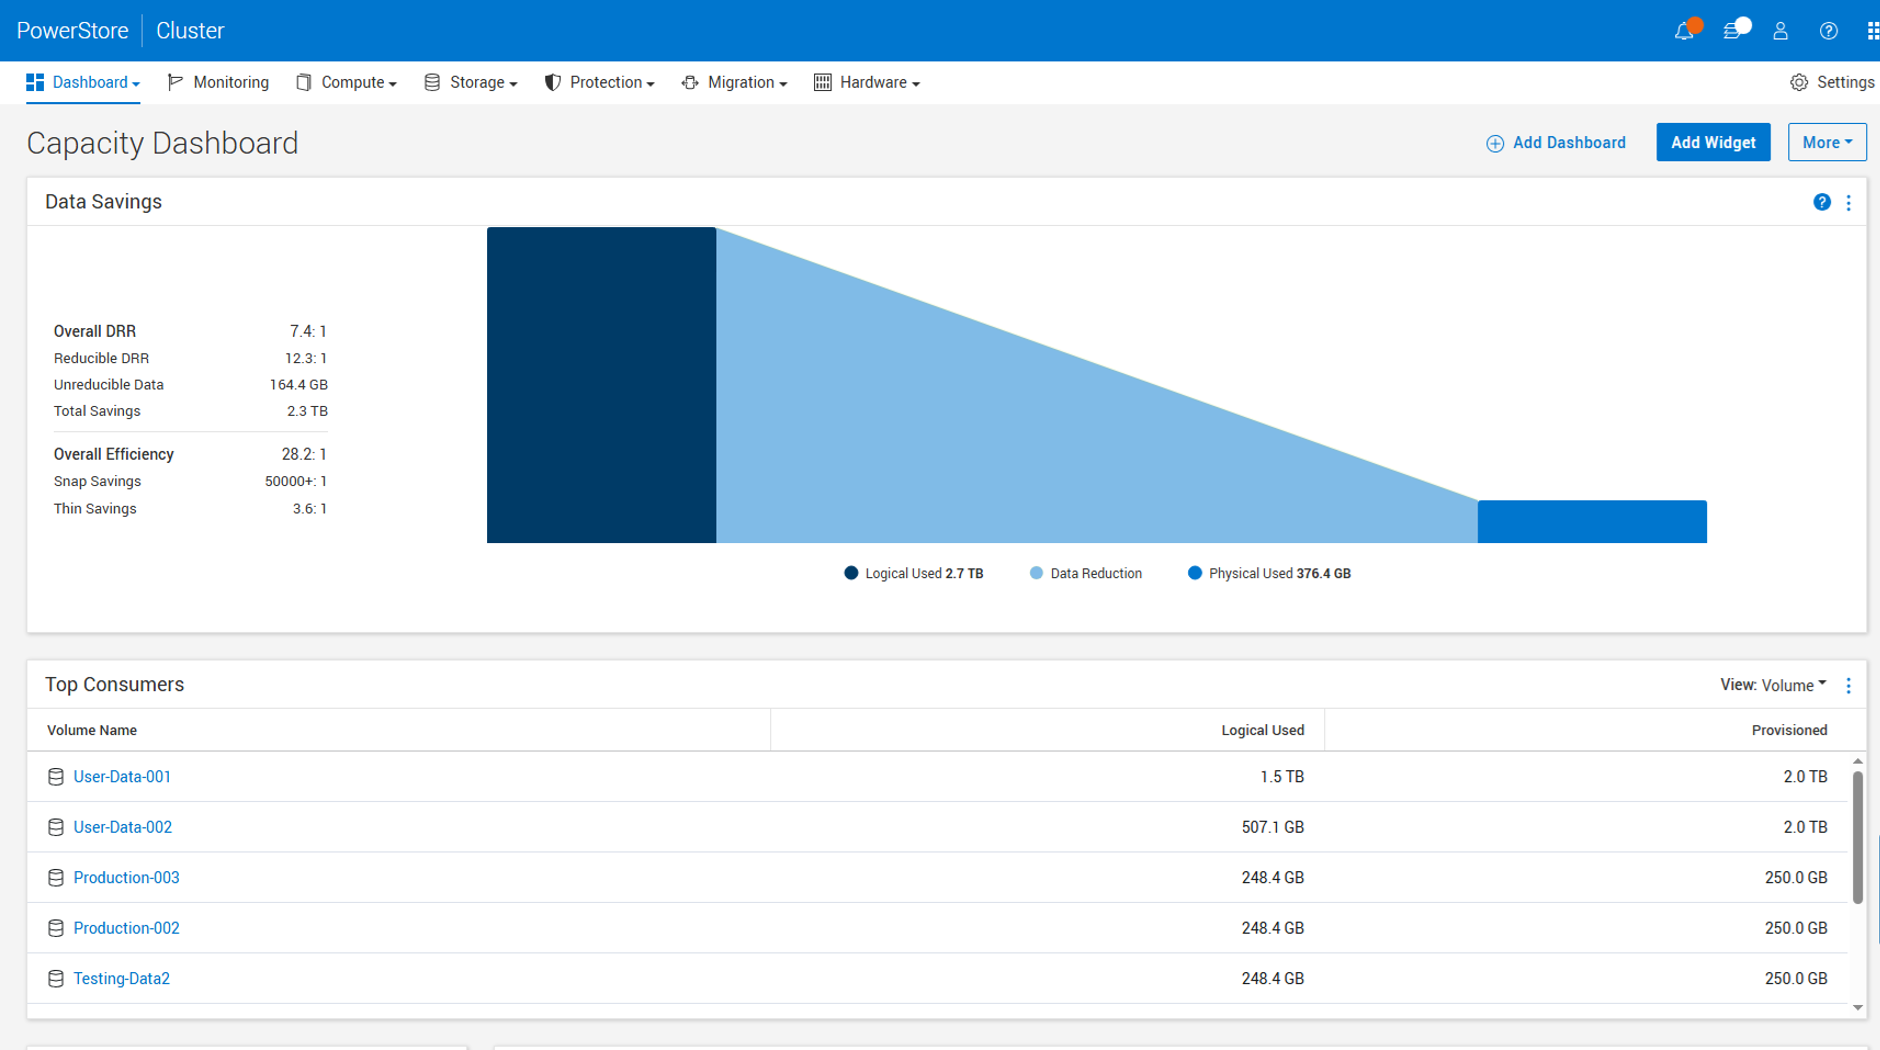Open the User-Data-001 volume link

tap(122, 777)
